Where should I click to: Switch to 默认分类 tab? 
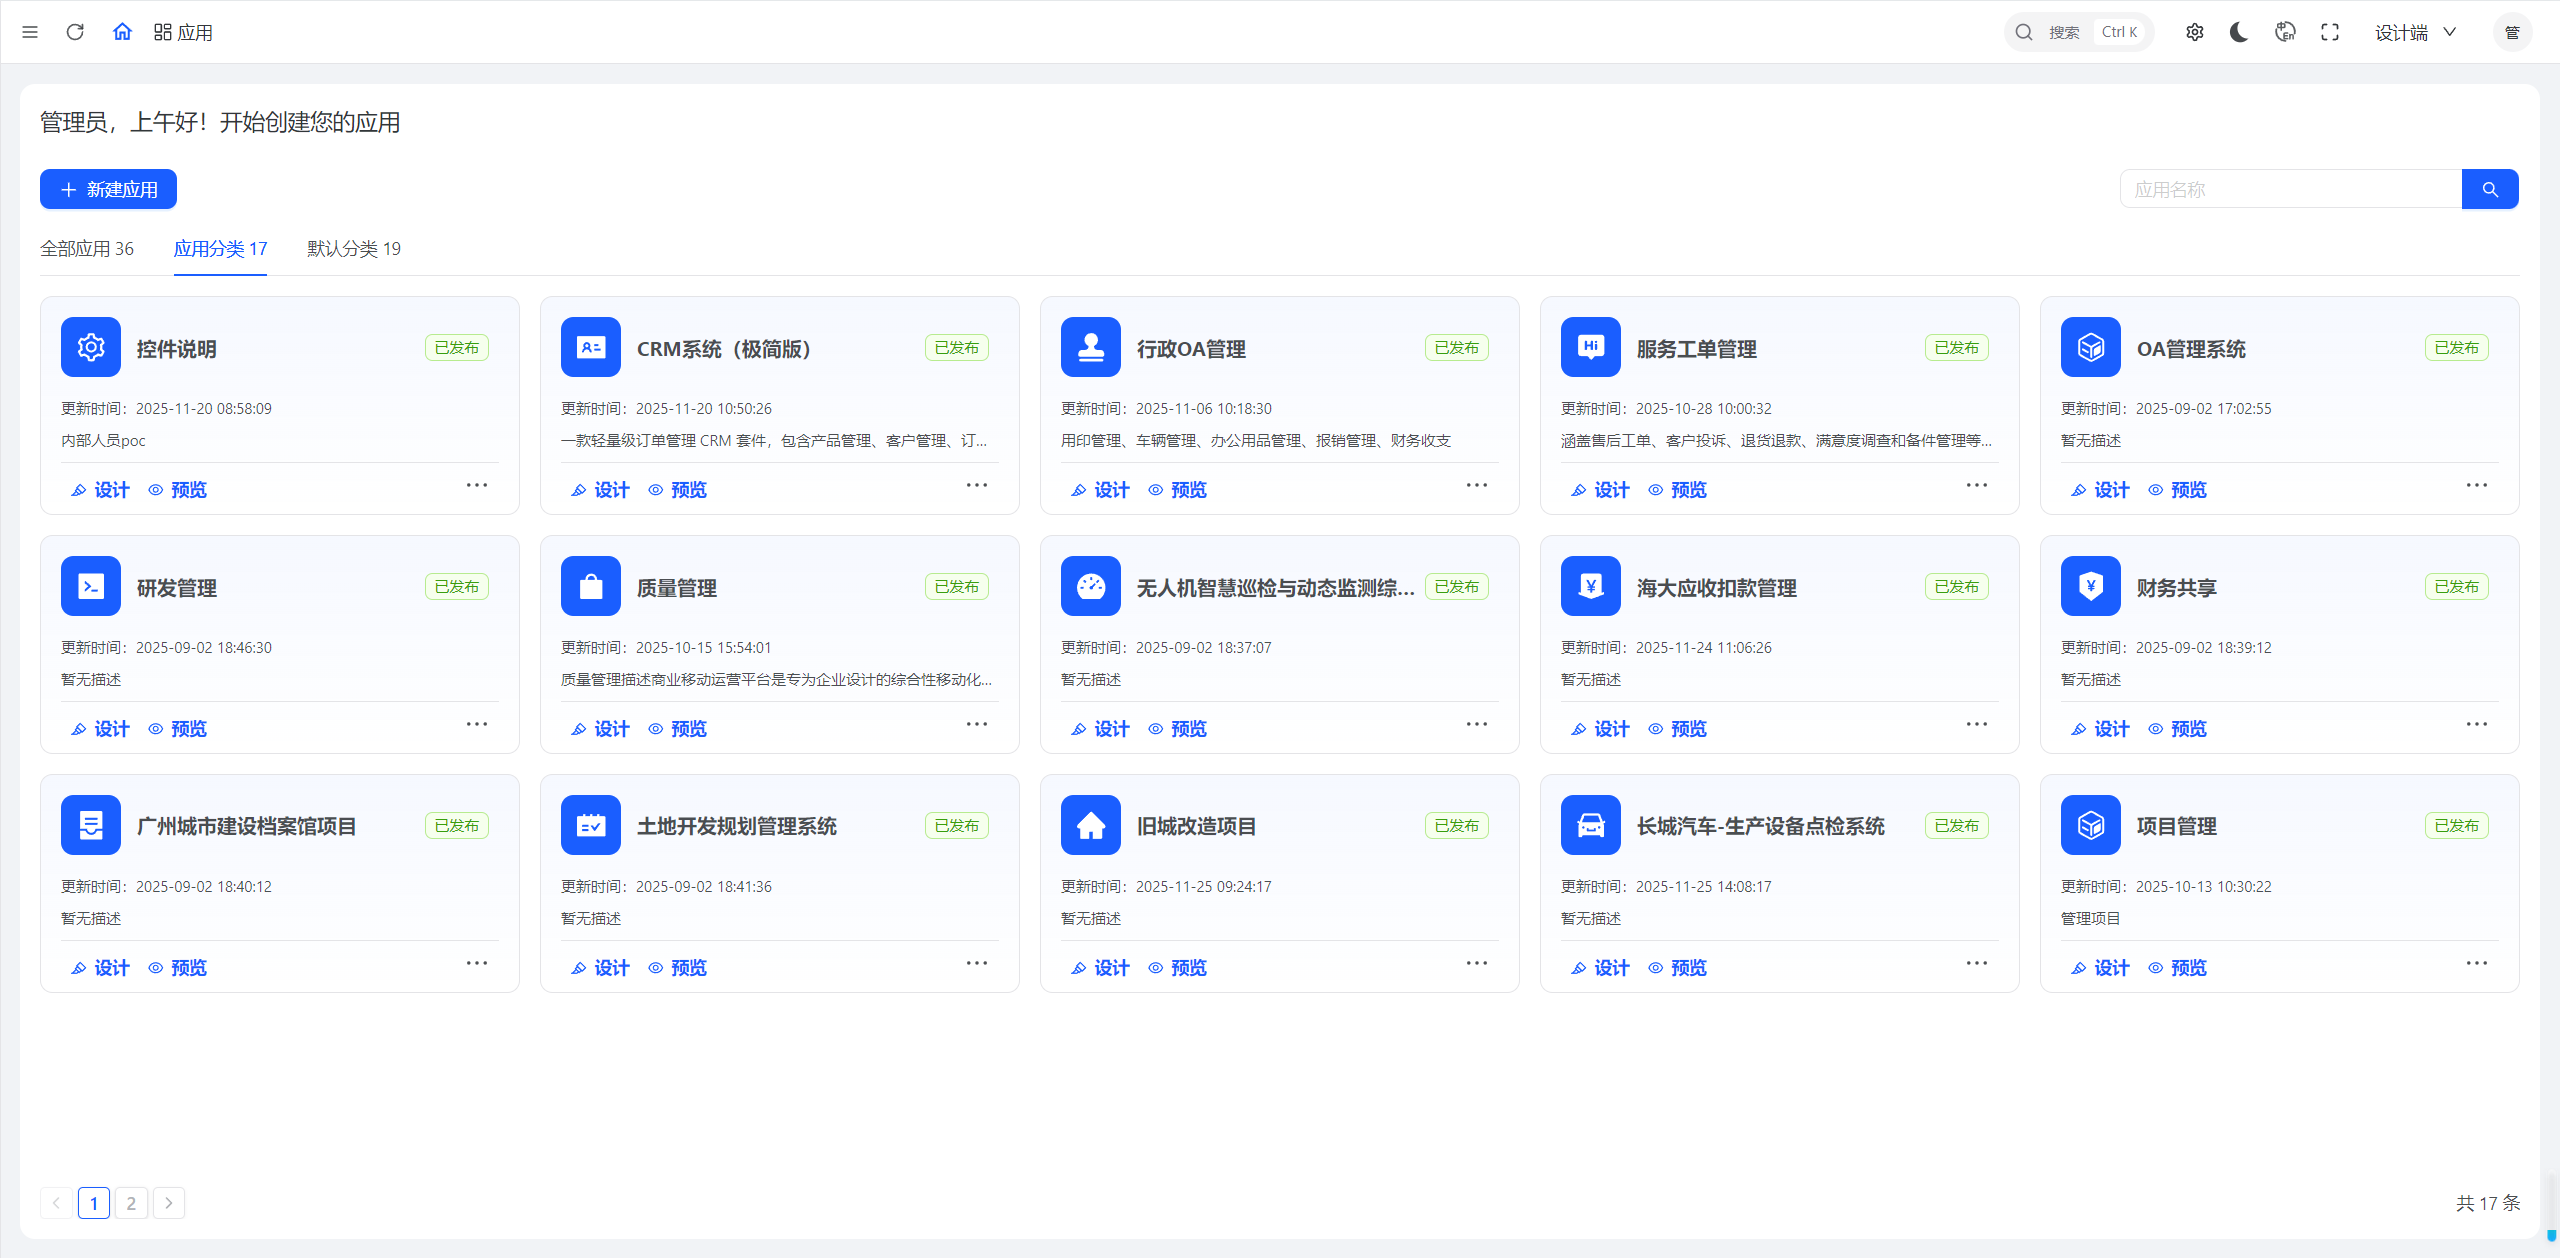coord(353,248)
